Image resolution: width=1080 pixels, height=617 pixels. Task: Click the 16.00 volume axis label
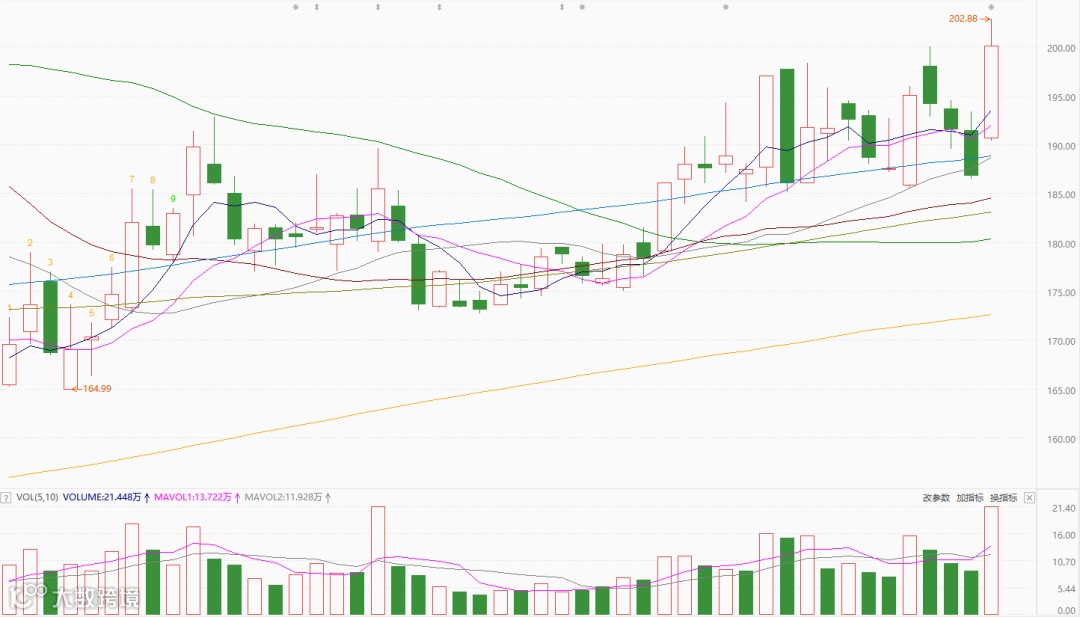1065,535
